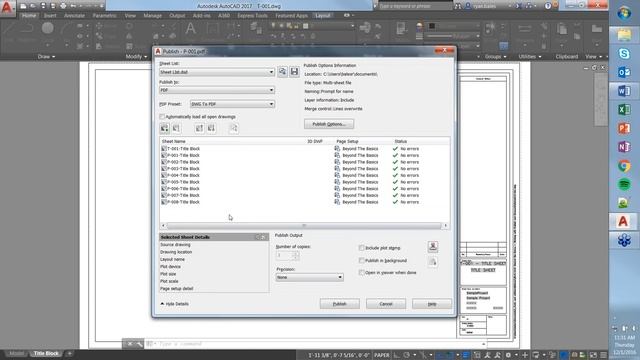Select the P-004-Title Block sheet row
This screenshot has height=360, width=640.
[305, 175]
